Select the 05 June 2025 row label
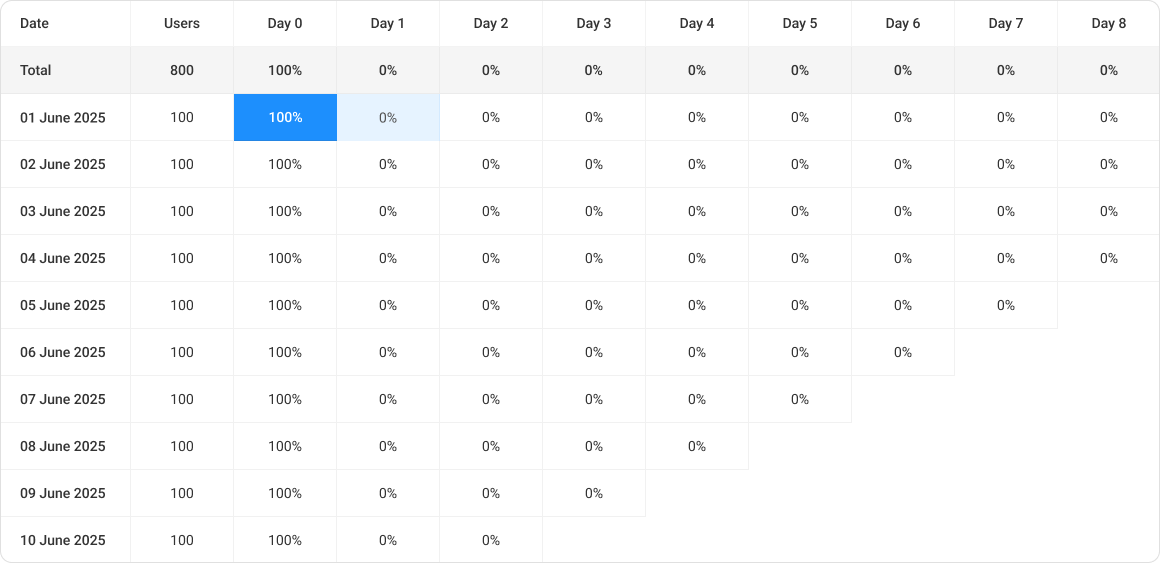Viewport: 1160px width, 563px height. pyautogui.click(x=63, y=305)
